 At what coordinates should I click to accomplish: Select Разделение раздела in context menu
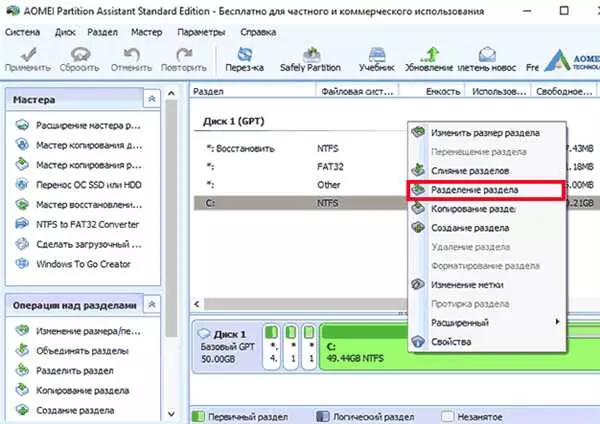point(486,190)
